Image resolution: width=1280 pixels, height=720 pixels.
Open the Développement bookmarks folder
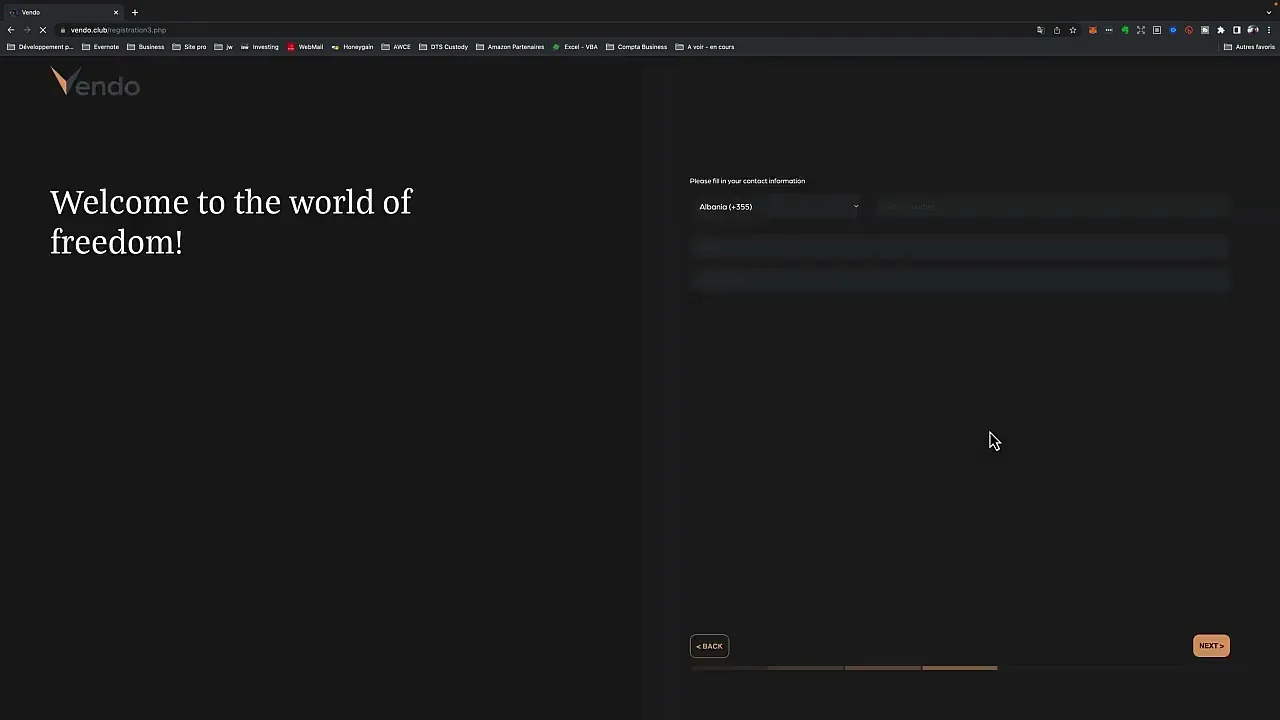point(40,47)
